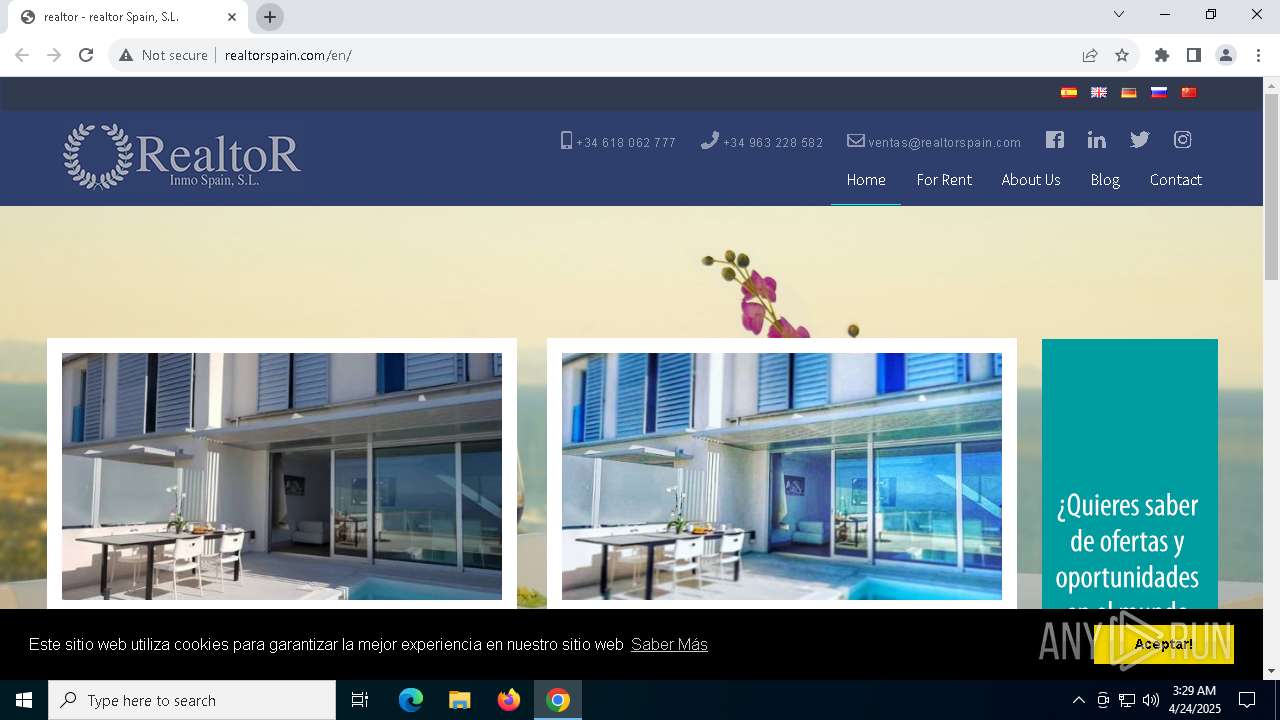The height and width of the screenshot is (720, 1280).
Task: Open the Chrome profile avatar
Action: pos(1226,55)
